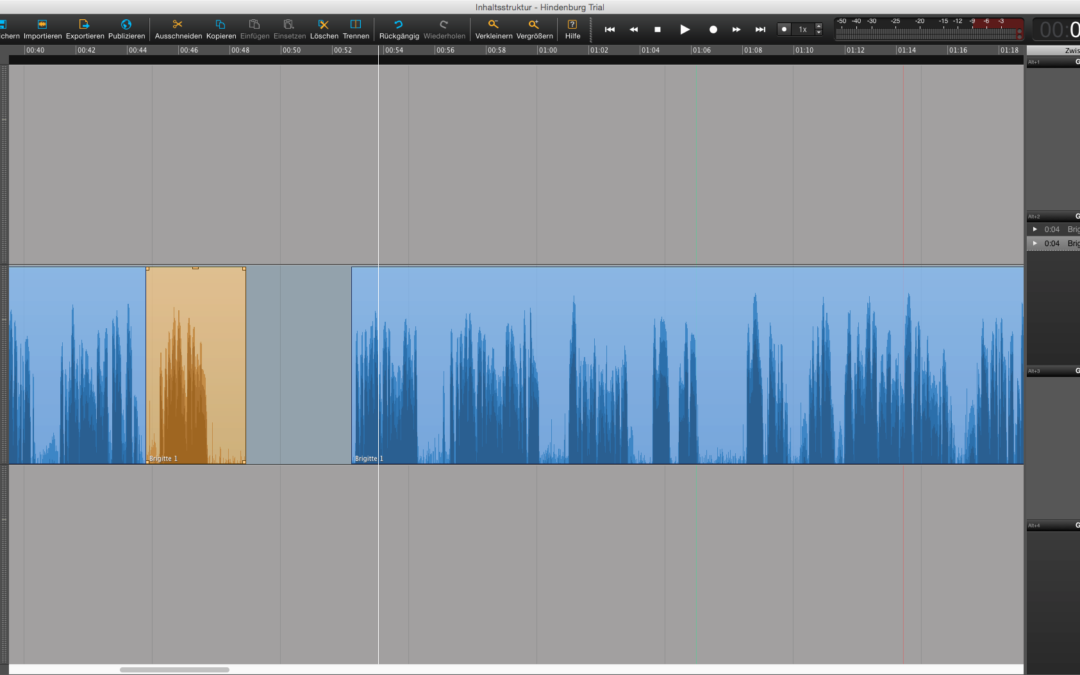Image resolution: width=1080 pixels, height=675 pixels.
Task: Increase playback speed with up stepper arrow
Action: pyautogui.click(x=818, y=26)
